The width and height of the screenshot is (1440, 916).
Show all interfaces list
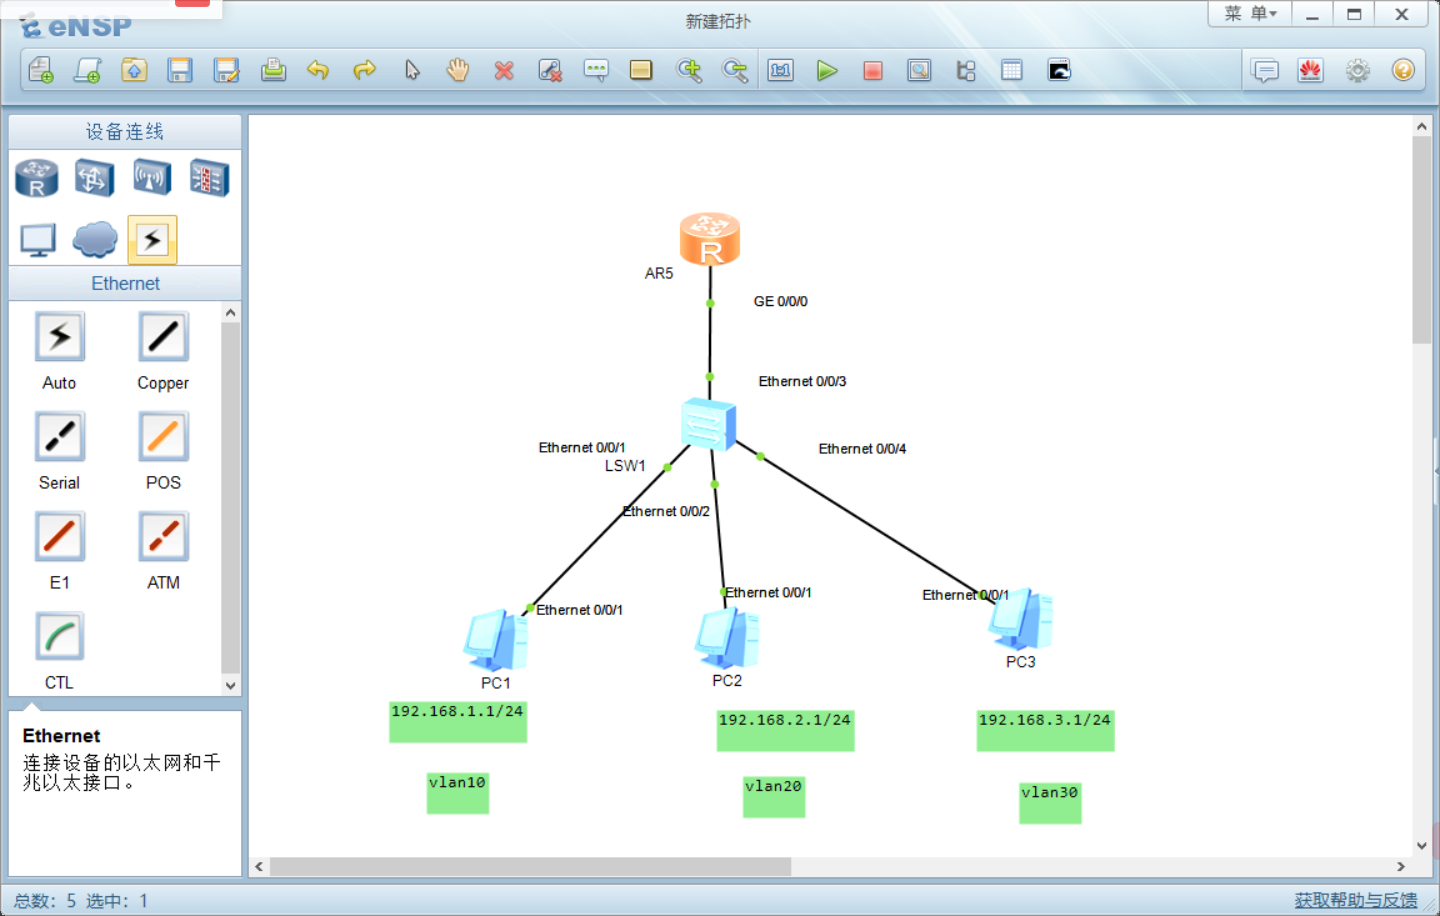(x=966, y=70)
